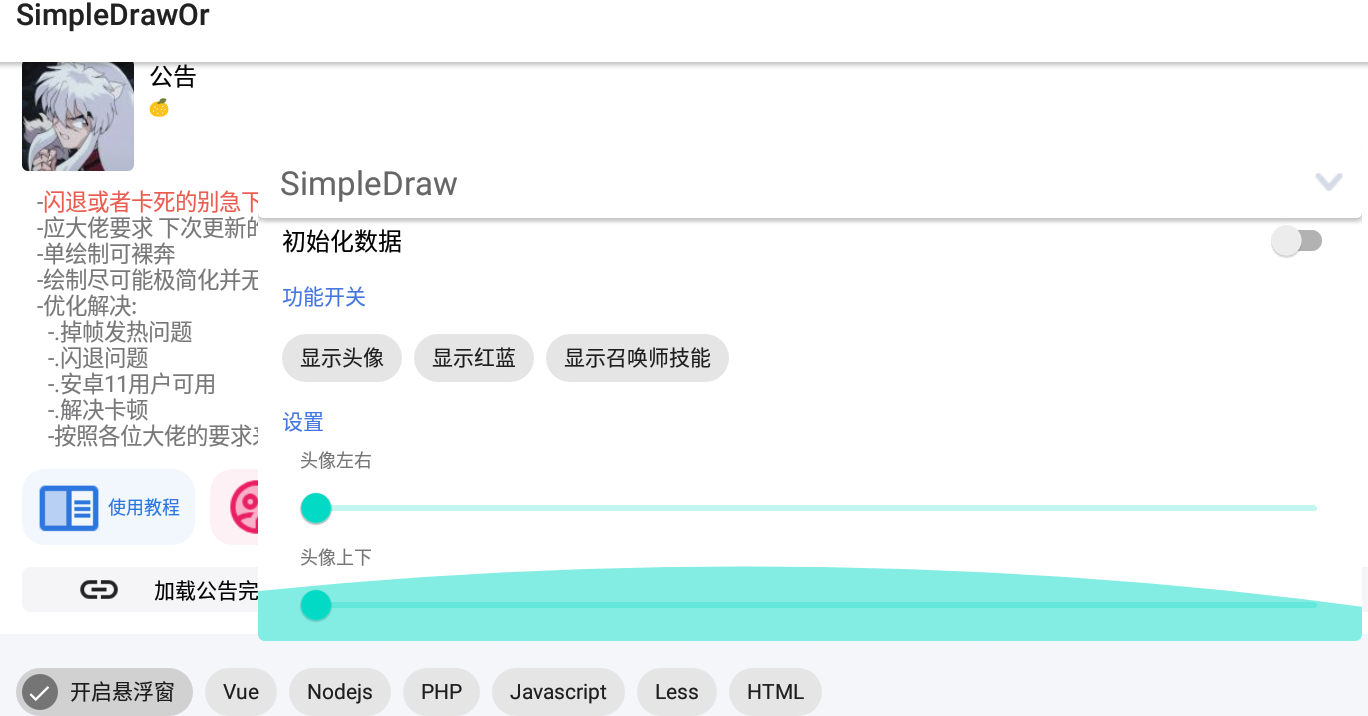
Task: Enable the 显示召唤师技能 chip
Action: [637, 358]
